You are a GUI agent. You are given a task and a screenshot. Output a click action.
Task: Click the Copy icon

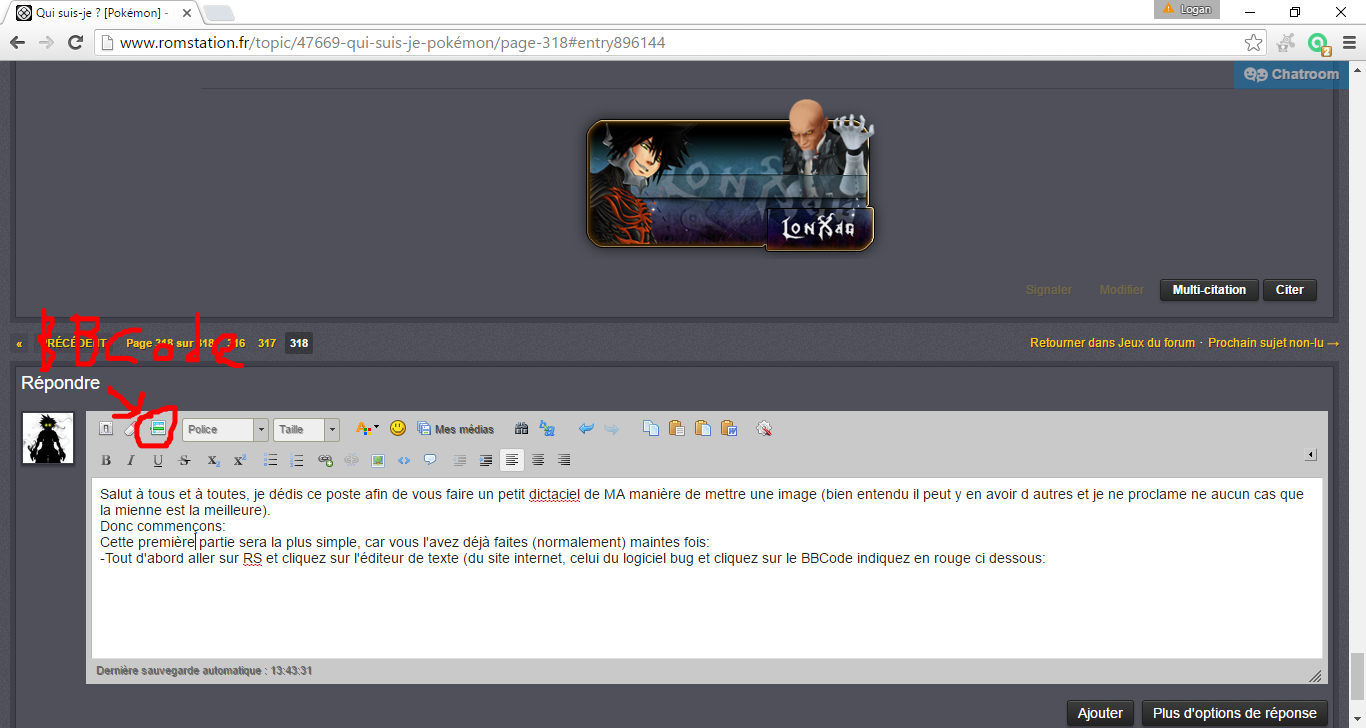[651, 429]
